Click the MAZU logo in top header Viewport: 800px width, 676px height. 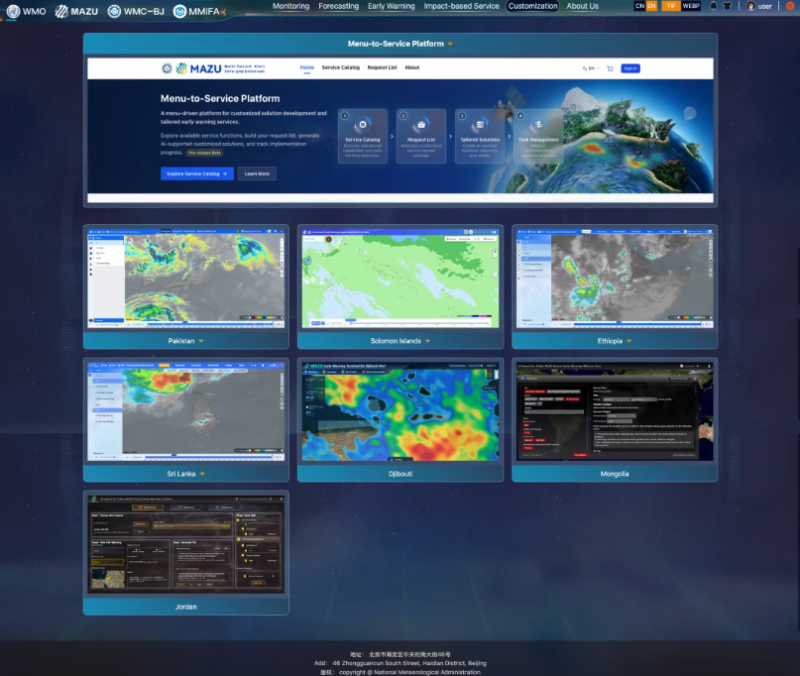tap(77, 11)
